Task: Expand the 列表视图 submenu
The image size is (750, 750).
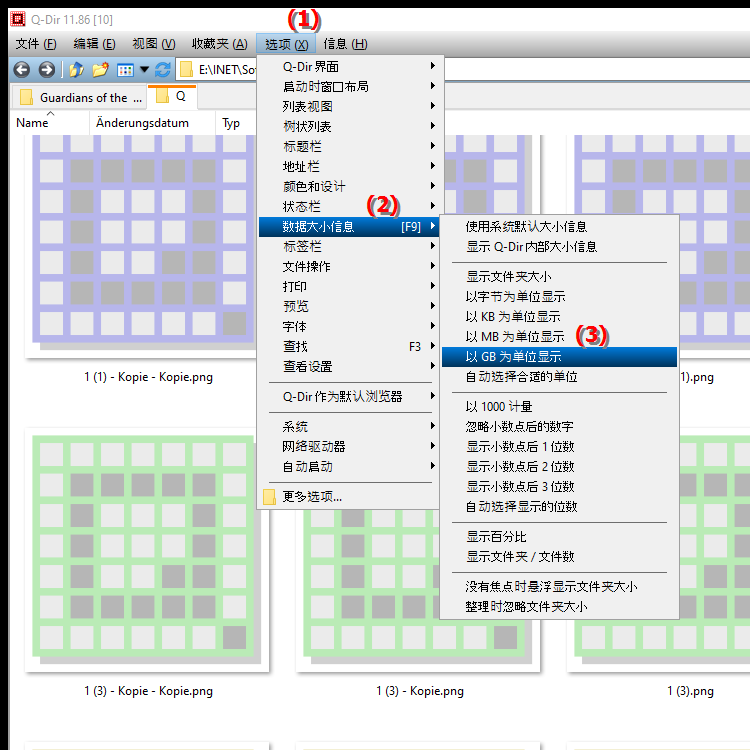Action: point(351,106)
